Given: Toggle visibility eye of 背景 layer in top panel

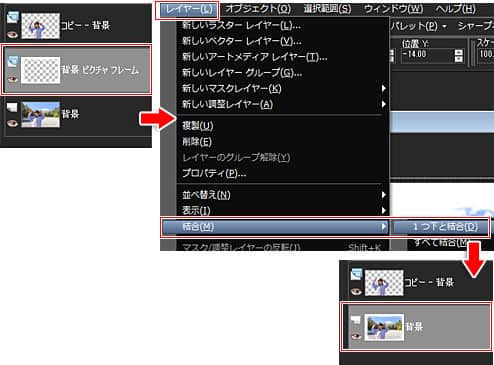Looking at the screenshot, I should (13, 123).
